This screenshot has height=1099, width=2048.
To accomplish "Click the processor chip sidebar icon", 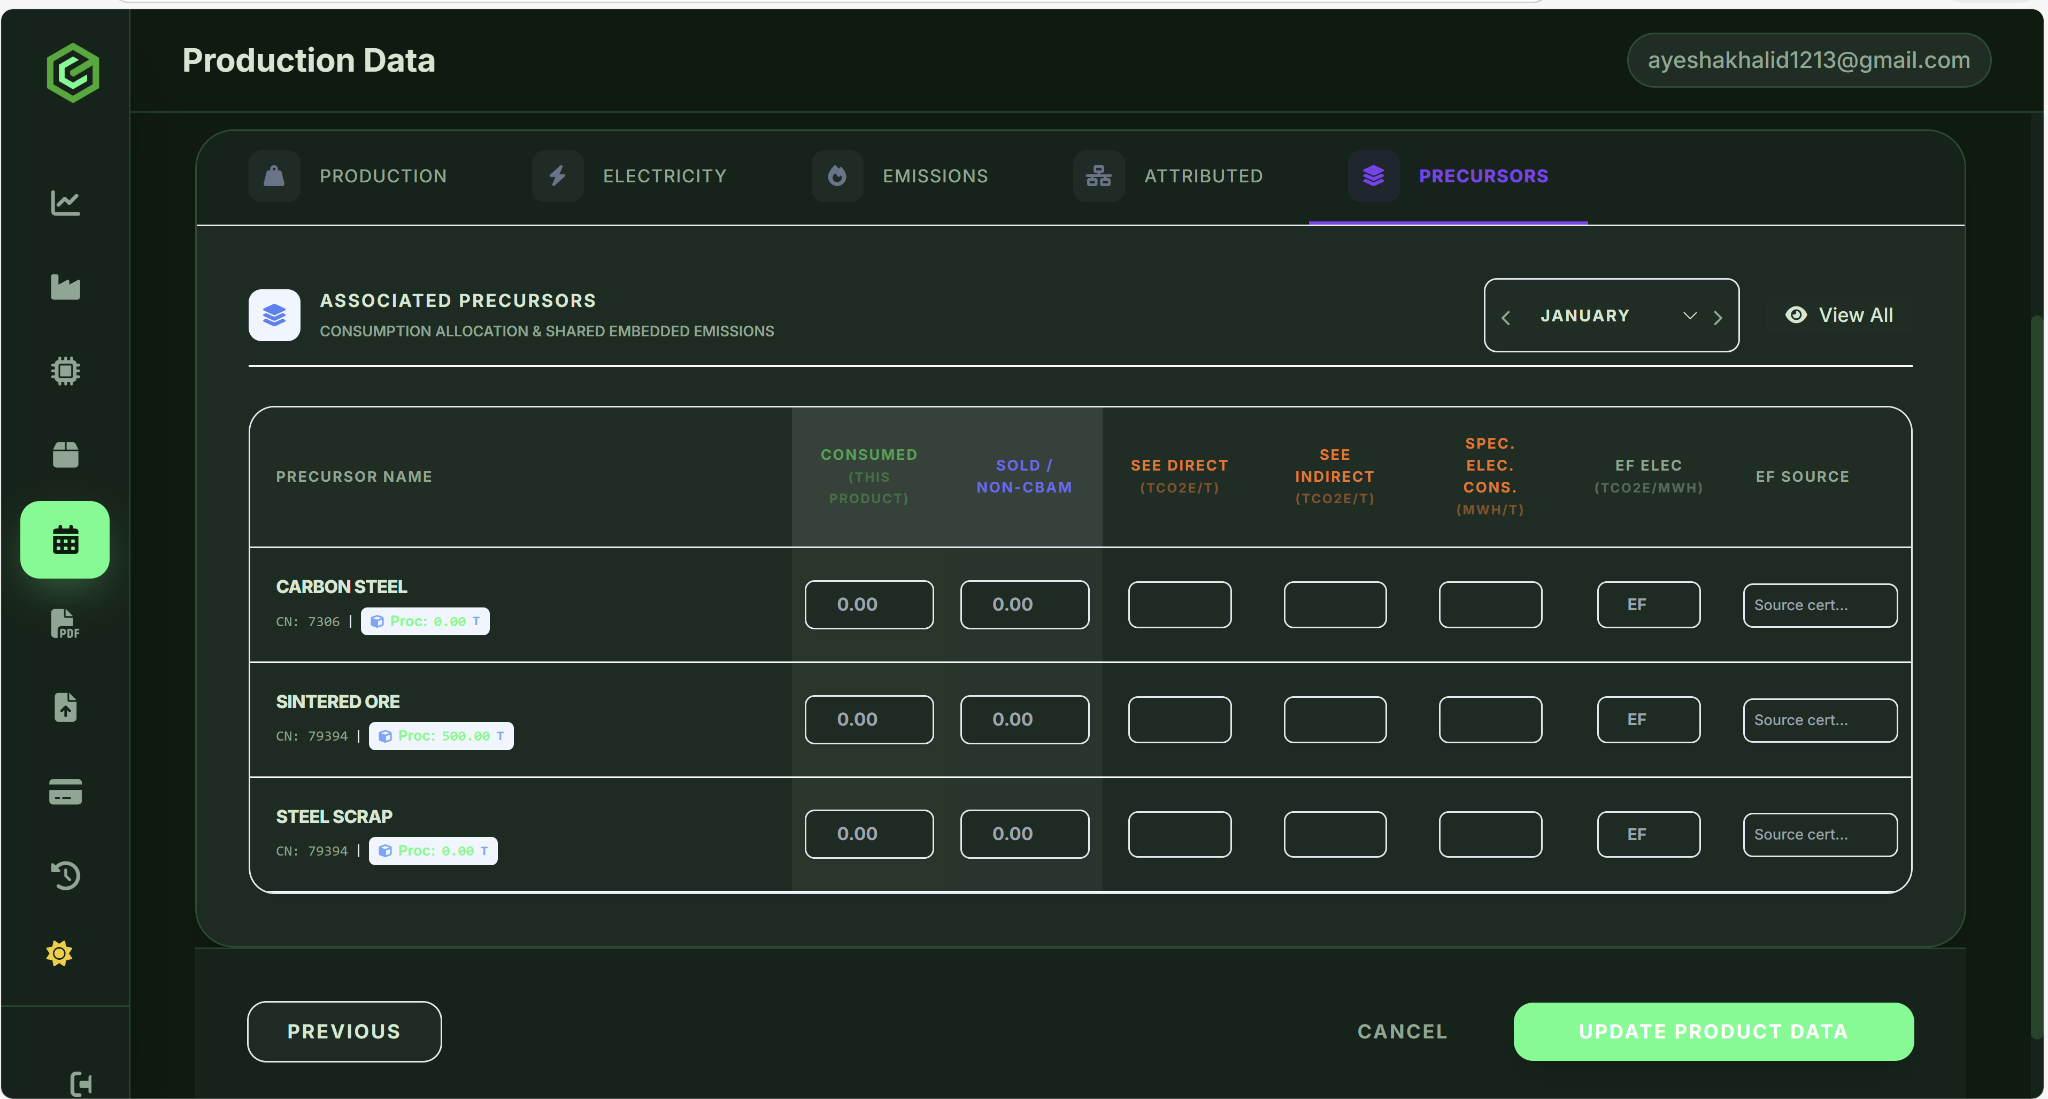I will coord(65,371).
